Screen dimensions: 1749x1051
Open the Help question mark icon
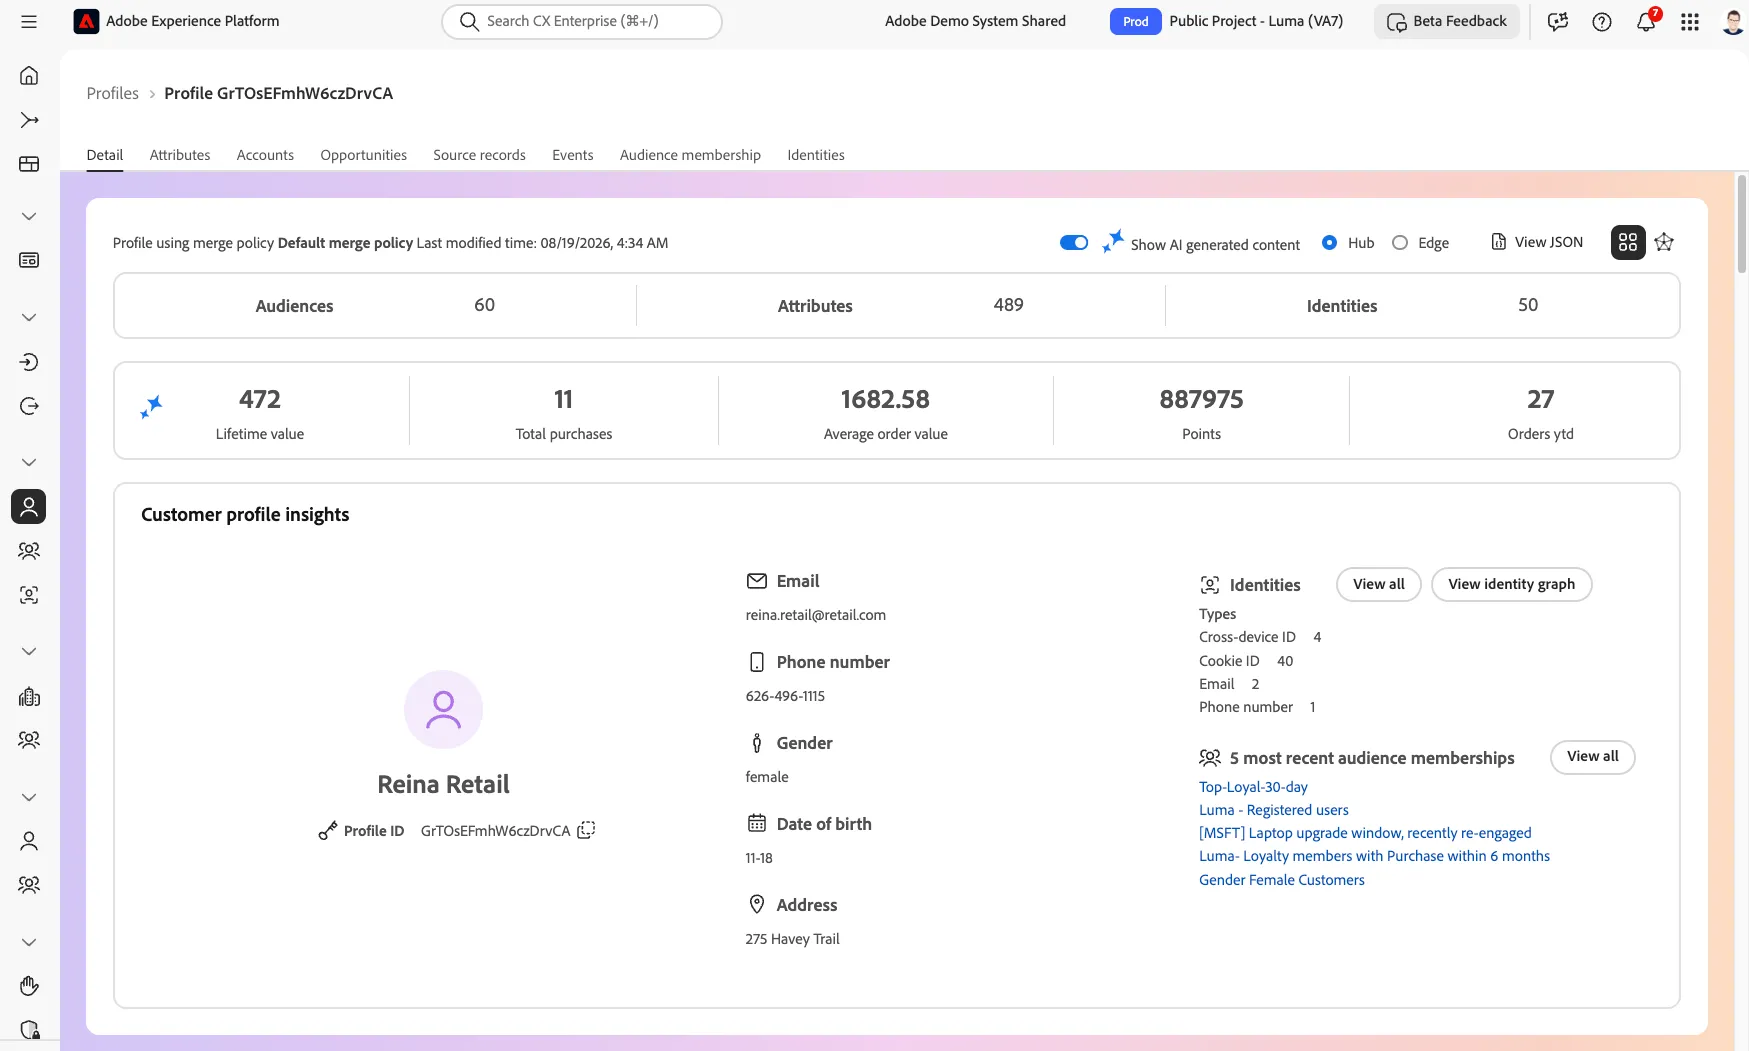1602,22
